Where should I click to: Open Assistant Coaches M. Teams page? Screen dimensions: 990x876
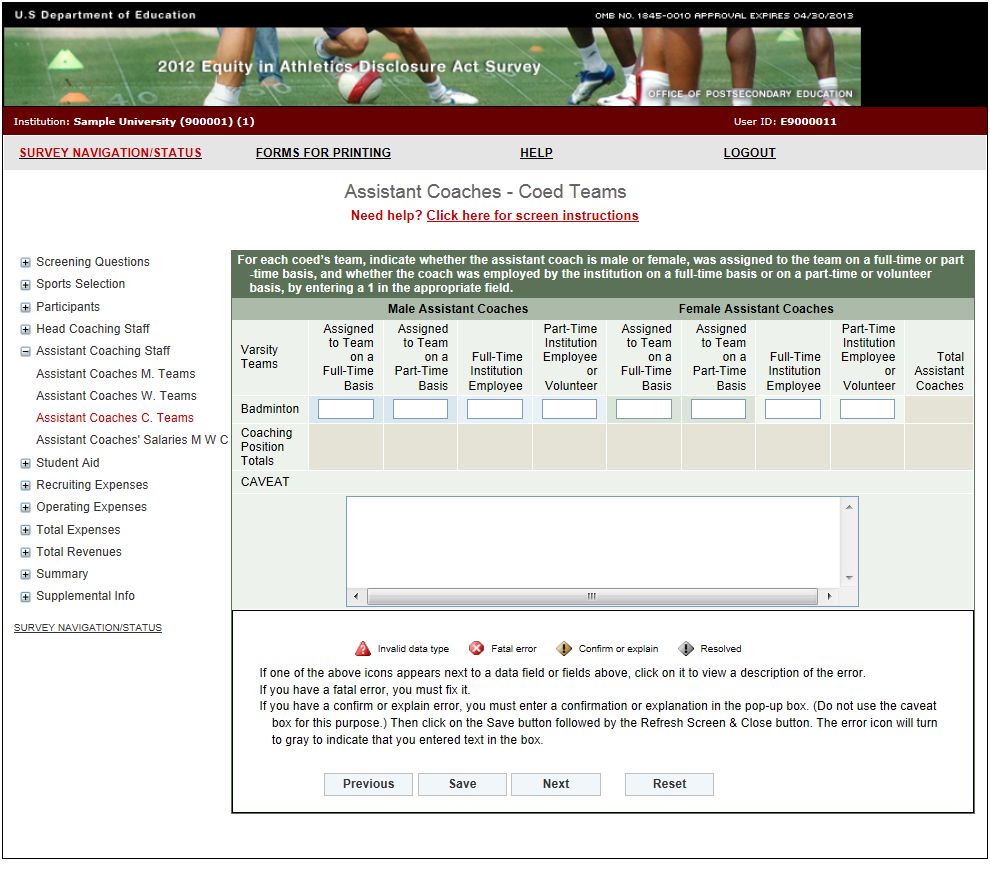click(116, 374)
